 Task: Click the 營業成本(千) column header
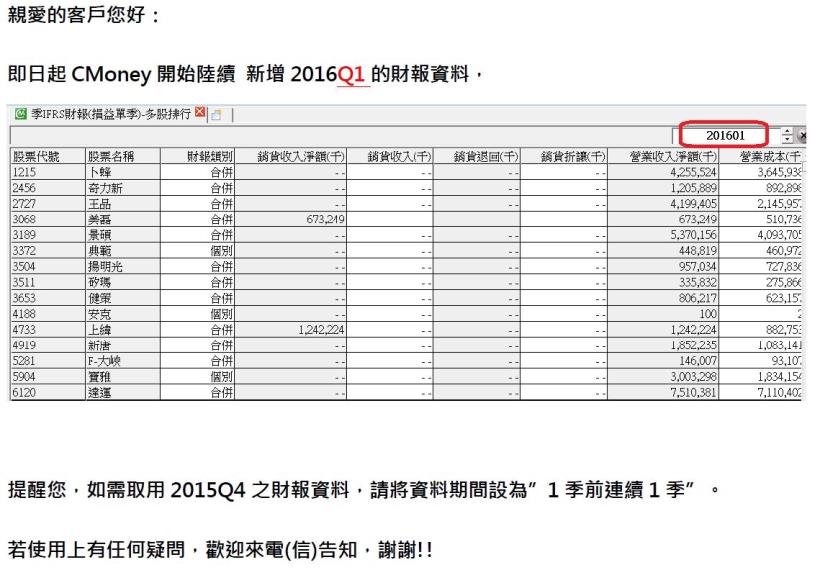(x=761, y=156)
